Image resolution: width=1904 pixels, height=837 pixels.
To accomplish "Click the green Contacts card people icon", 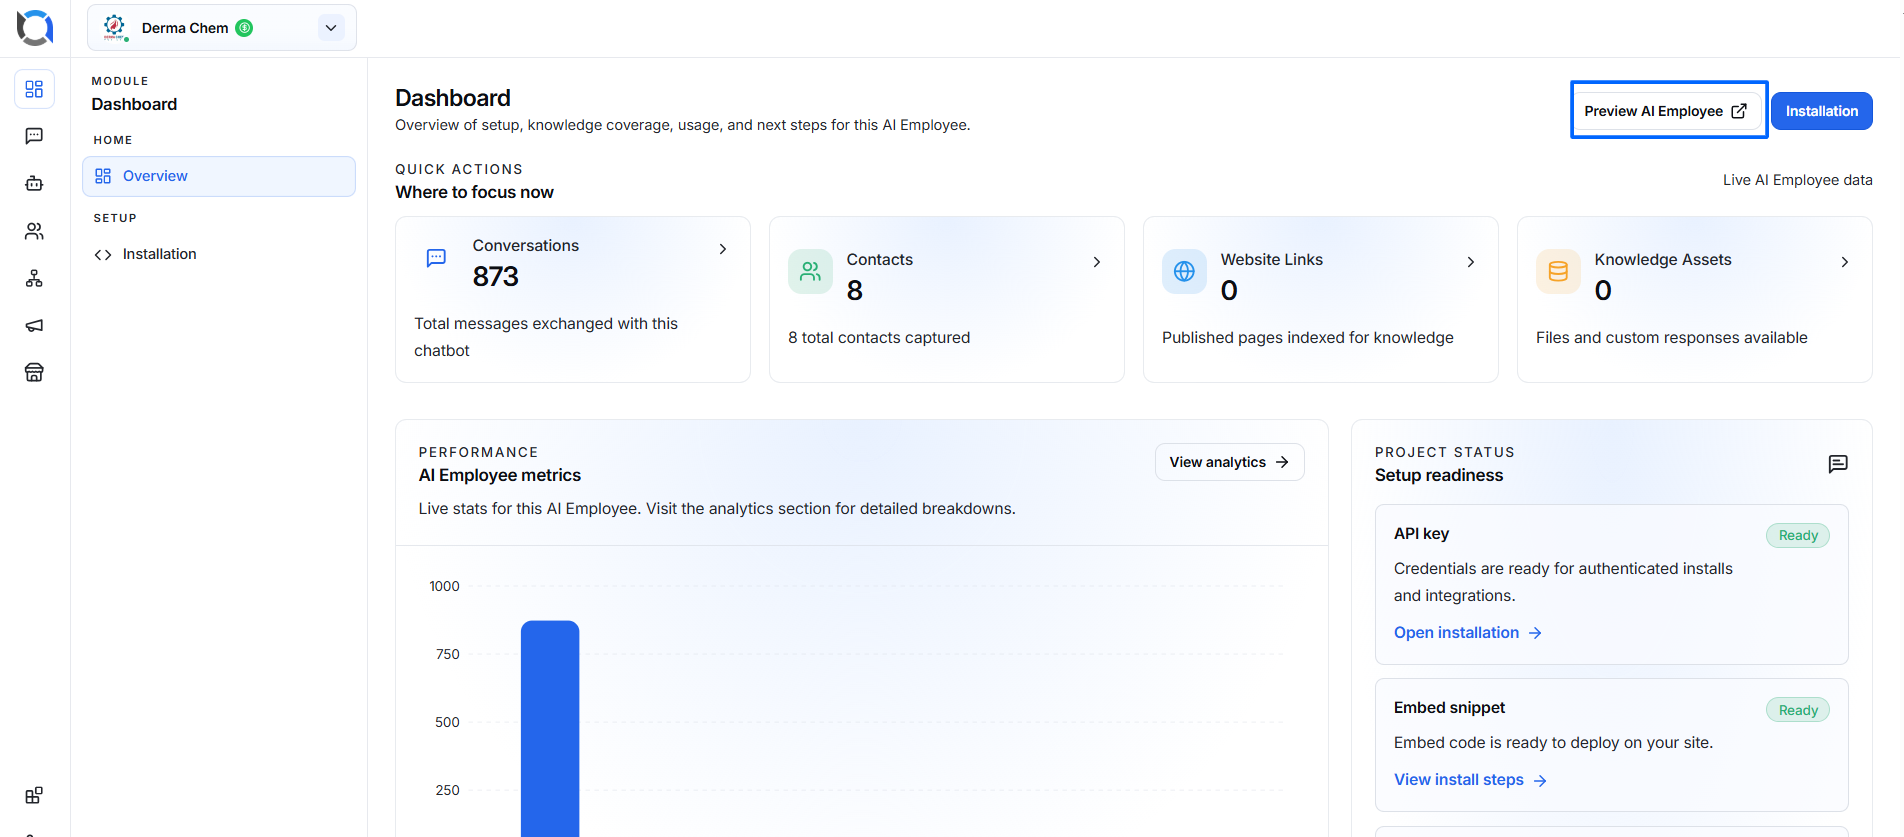I will 810,272.
